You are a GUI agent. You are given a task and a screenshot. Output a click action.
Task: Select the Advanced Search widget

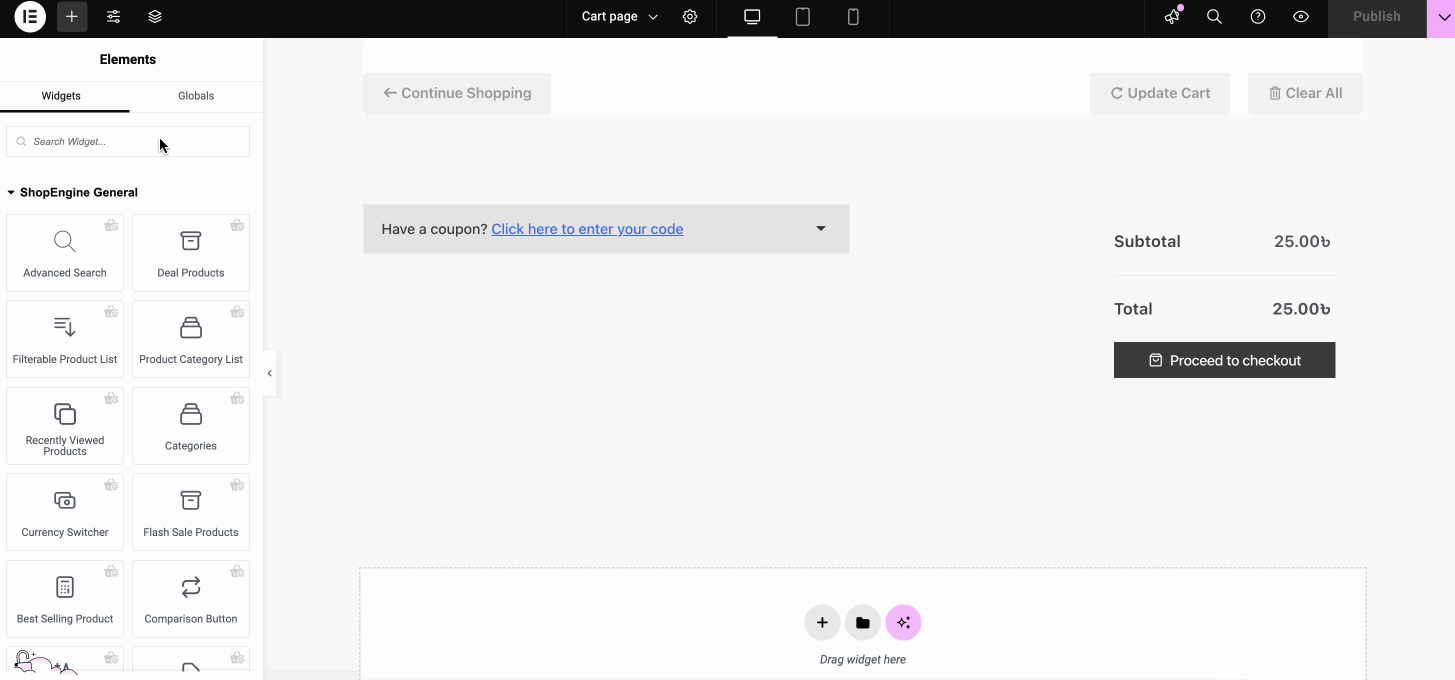65,253
